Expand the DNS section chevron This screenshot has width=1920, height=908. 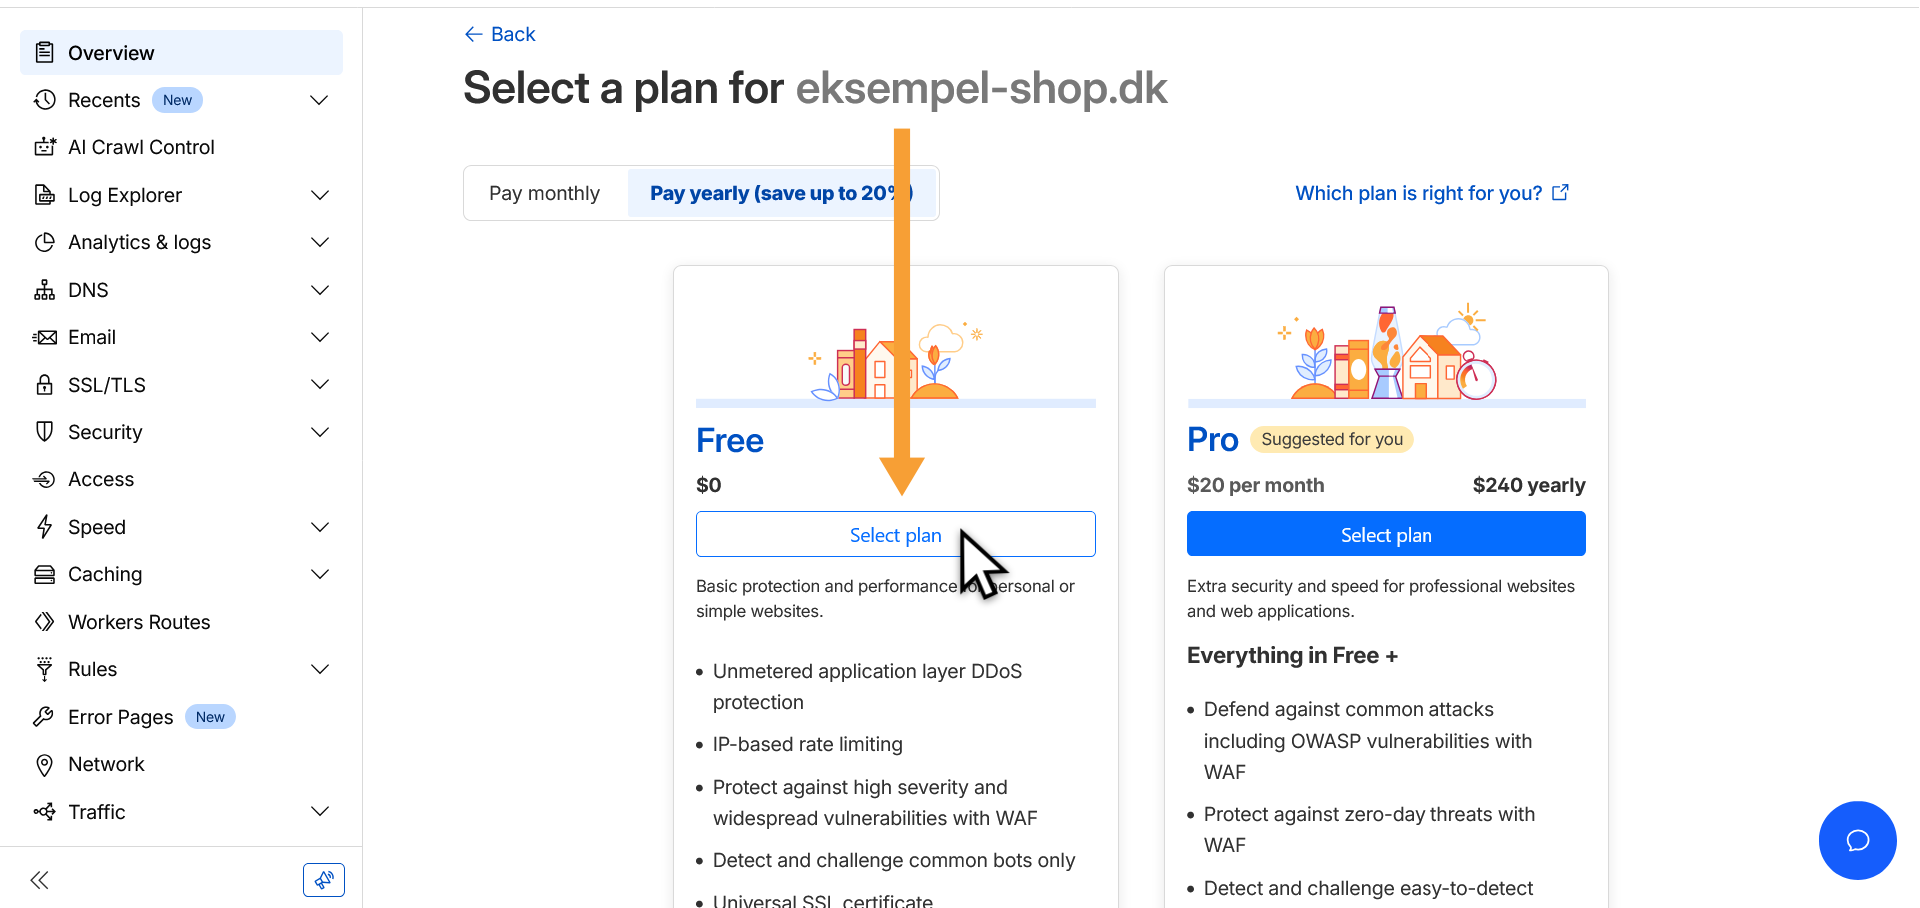(320, 290)
